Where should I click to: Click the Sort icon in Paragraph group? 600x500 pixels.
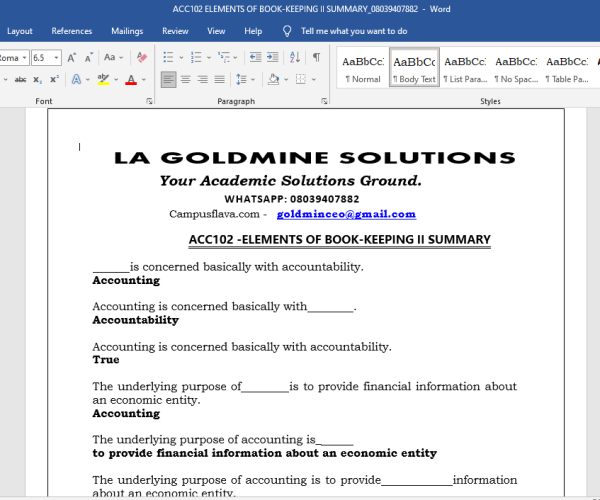pos(294,58)
